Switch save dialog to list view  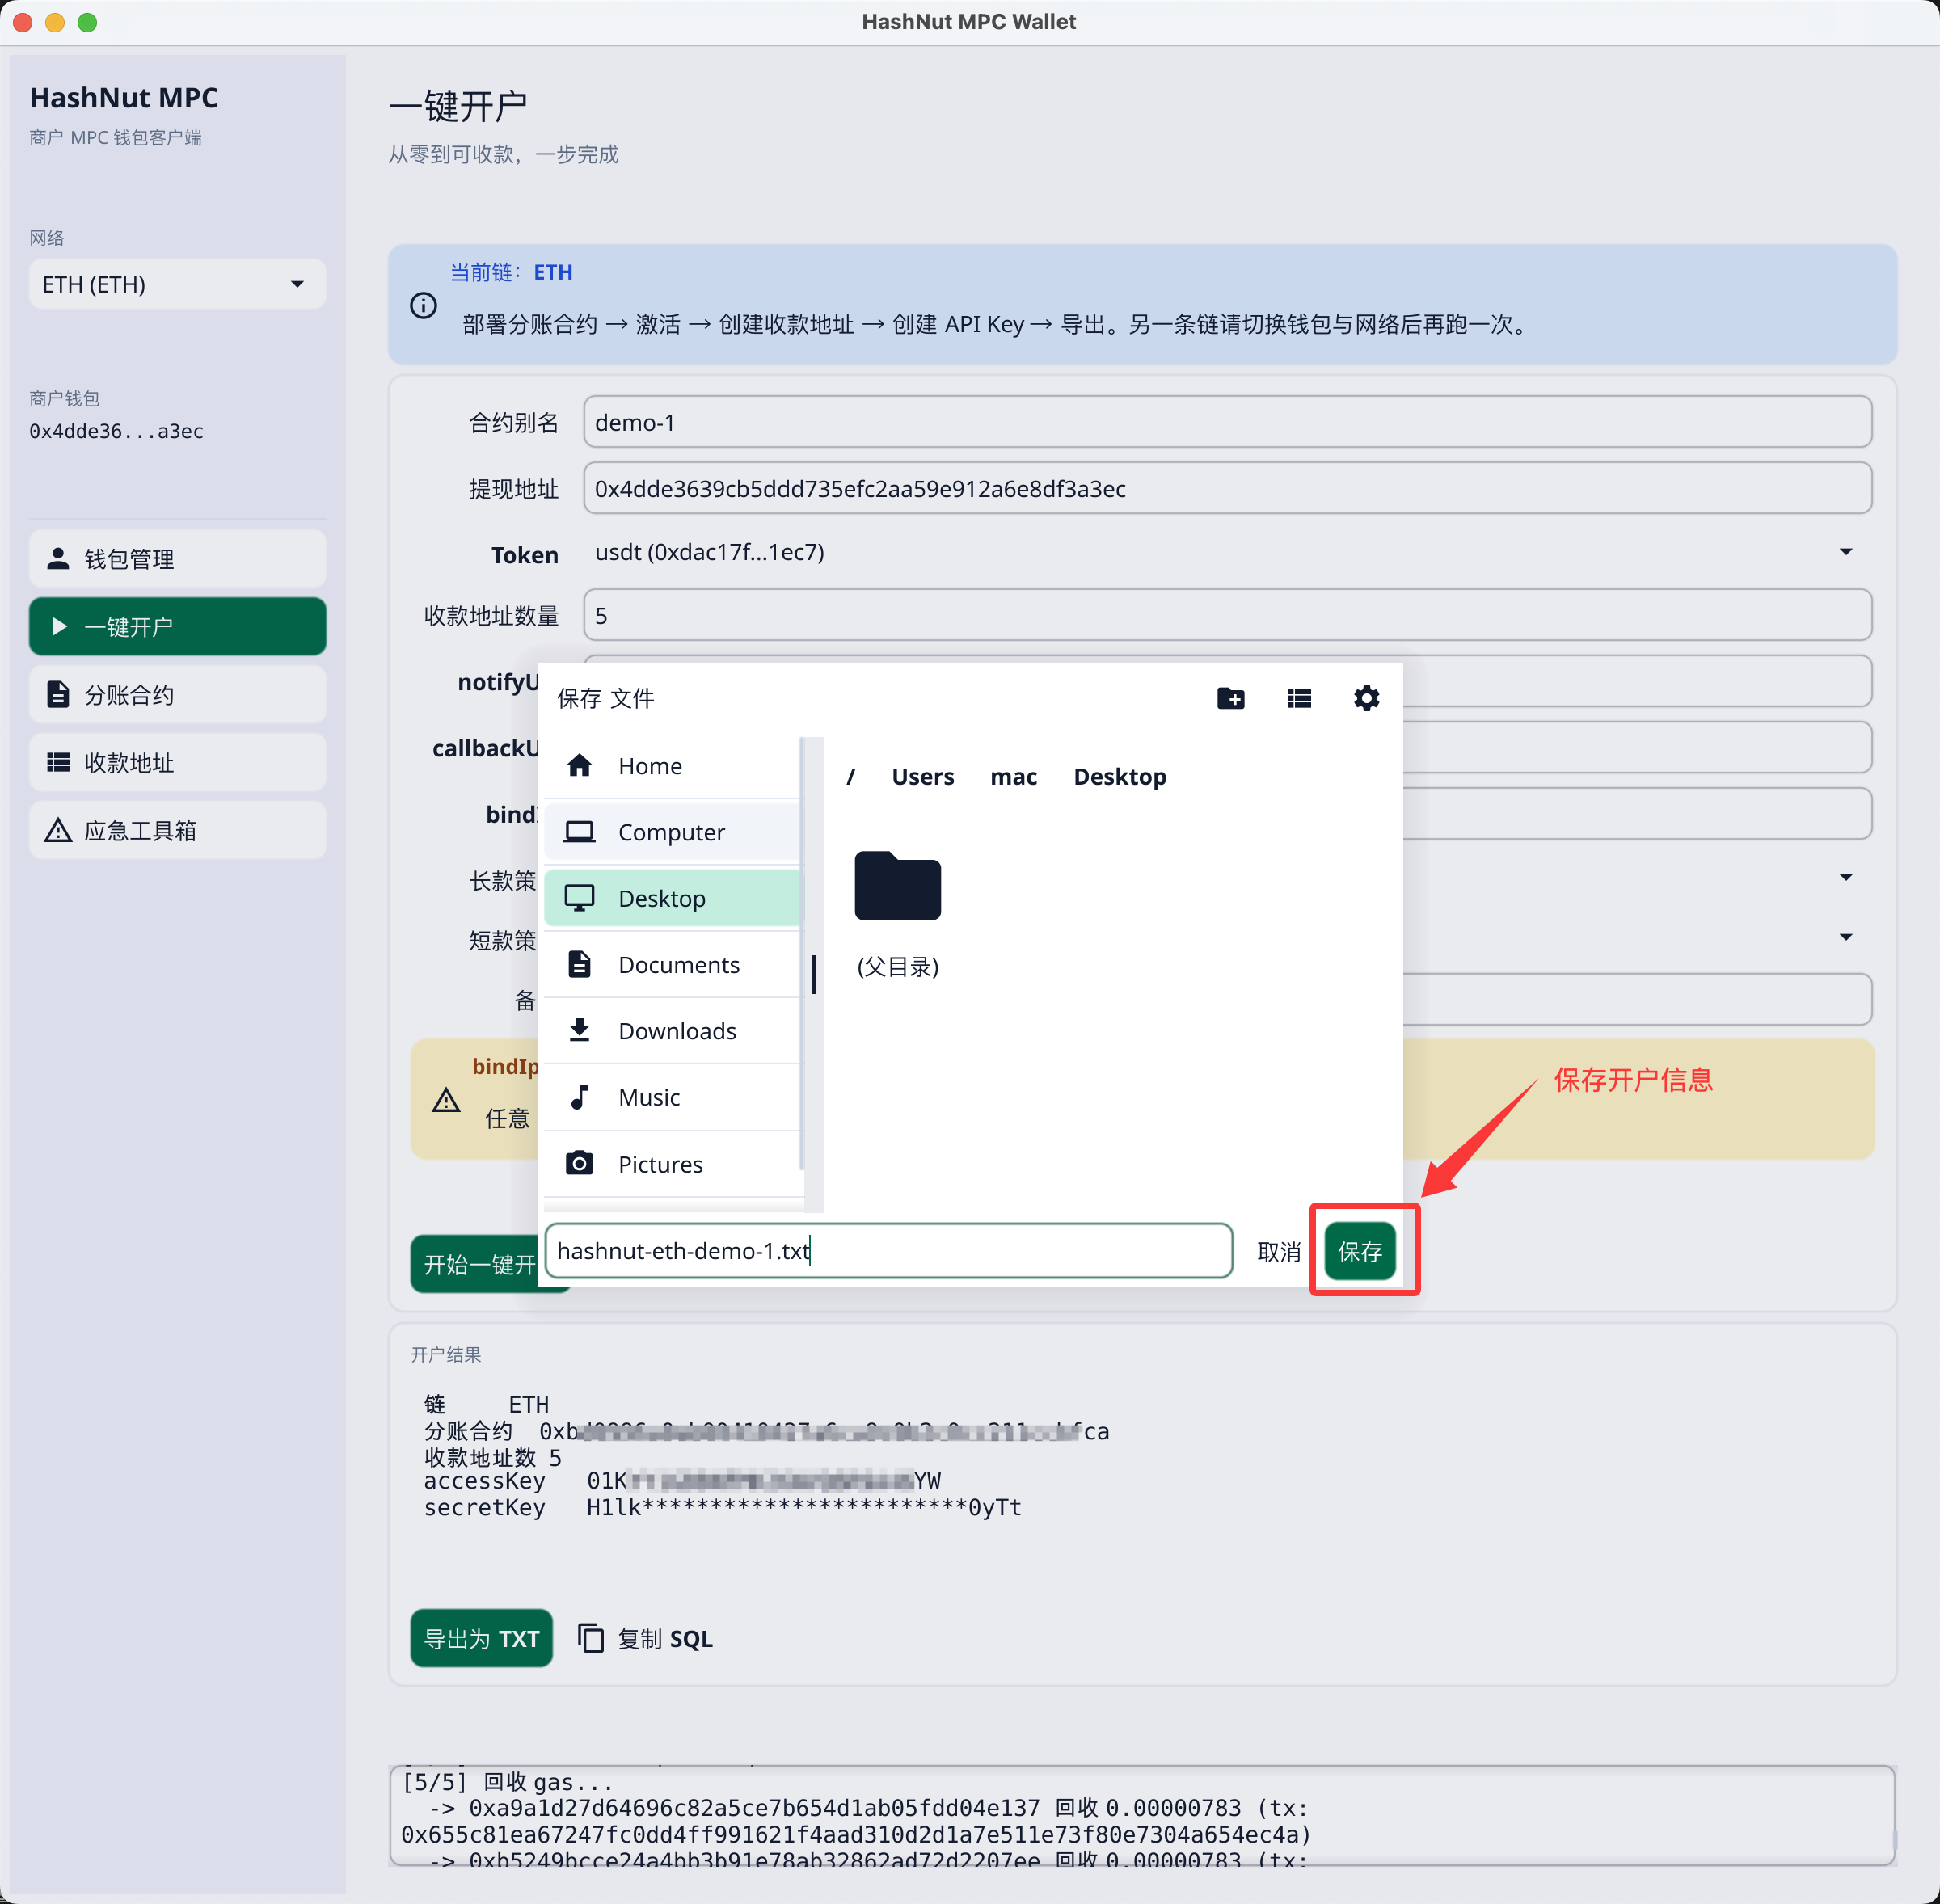pyautogui.click(x=1299, y=698)
